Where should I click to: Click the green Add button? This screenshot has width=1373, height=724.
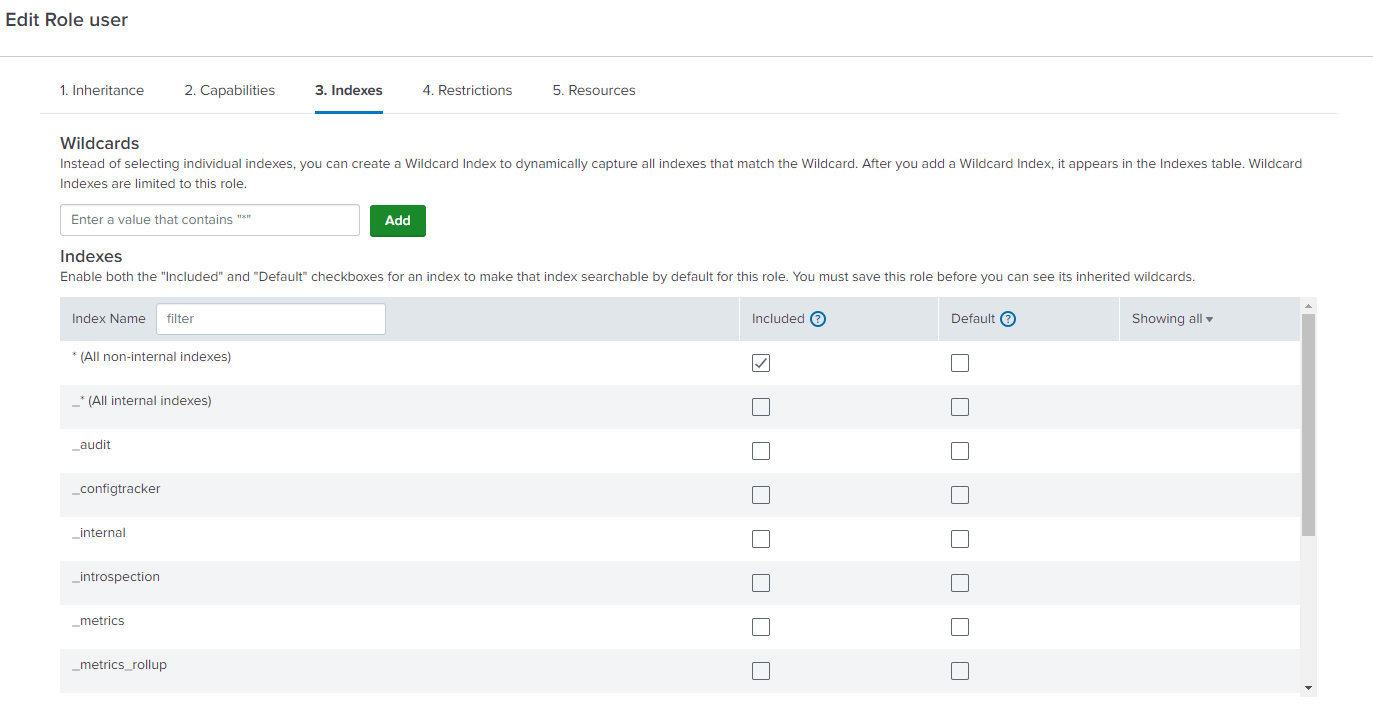coord(398,221)
